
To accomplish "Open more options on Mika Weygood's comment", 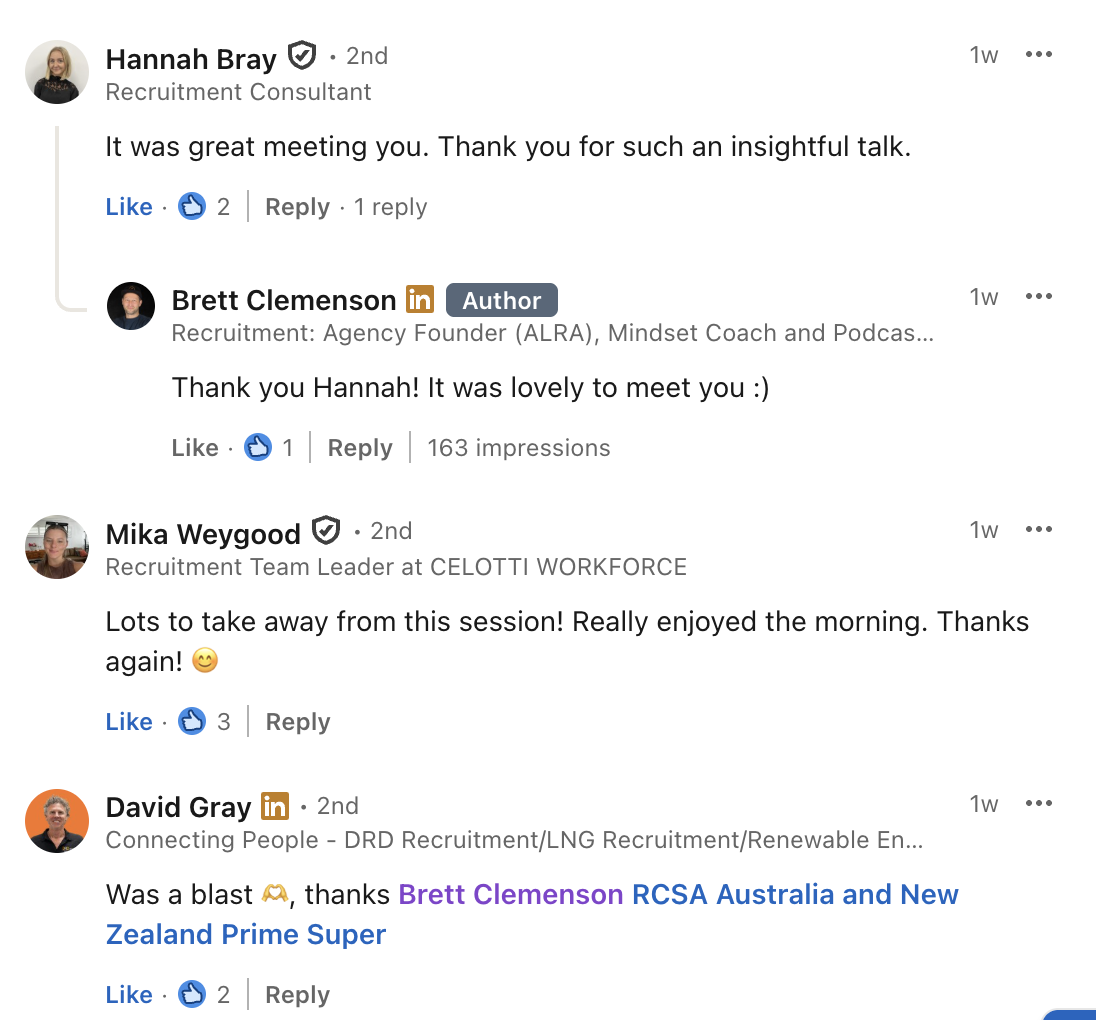I will click(x=1039, y=530).
